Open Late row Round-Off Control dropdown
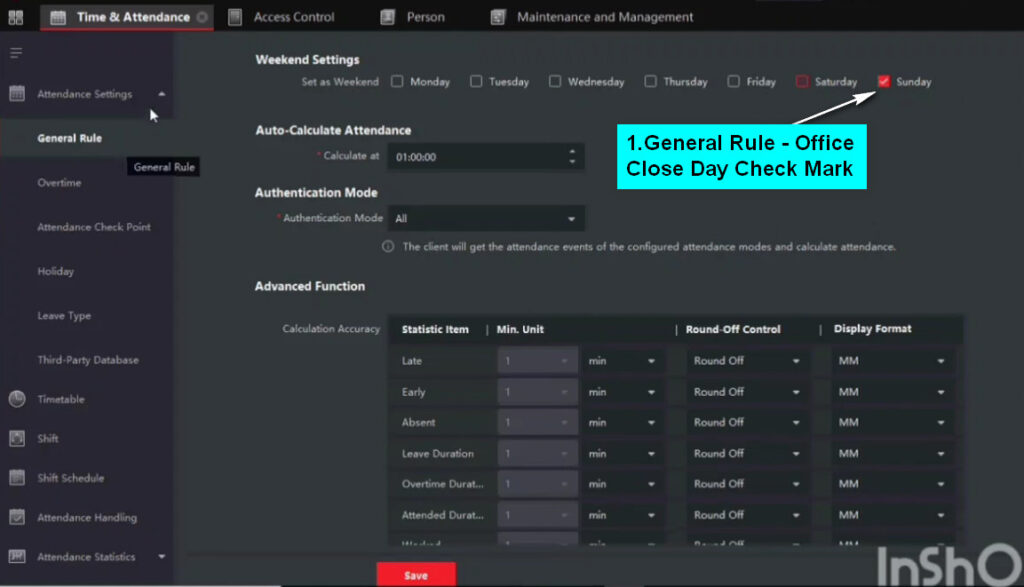This screenshot has width=1024, height=587. 746,361
